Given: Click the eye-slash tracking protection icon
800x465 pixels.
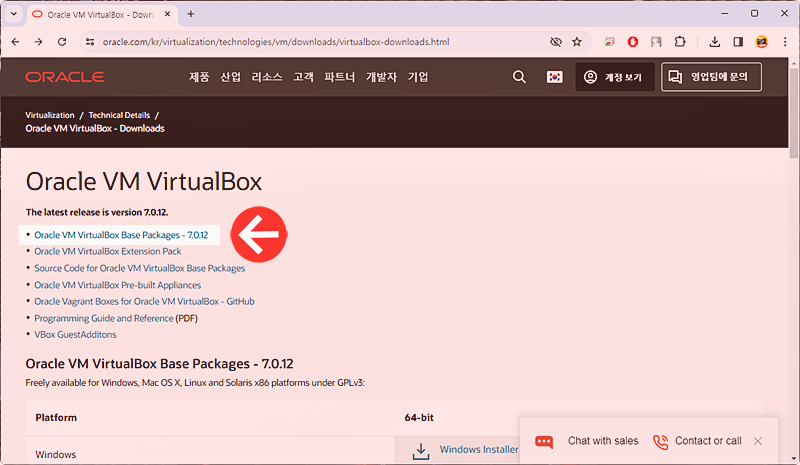Looking at the screenshot, I should pos(556,42).
